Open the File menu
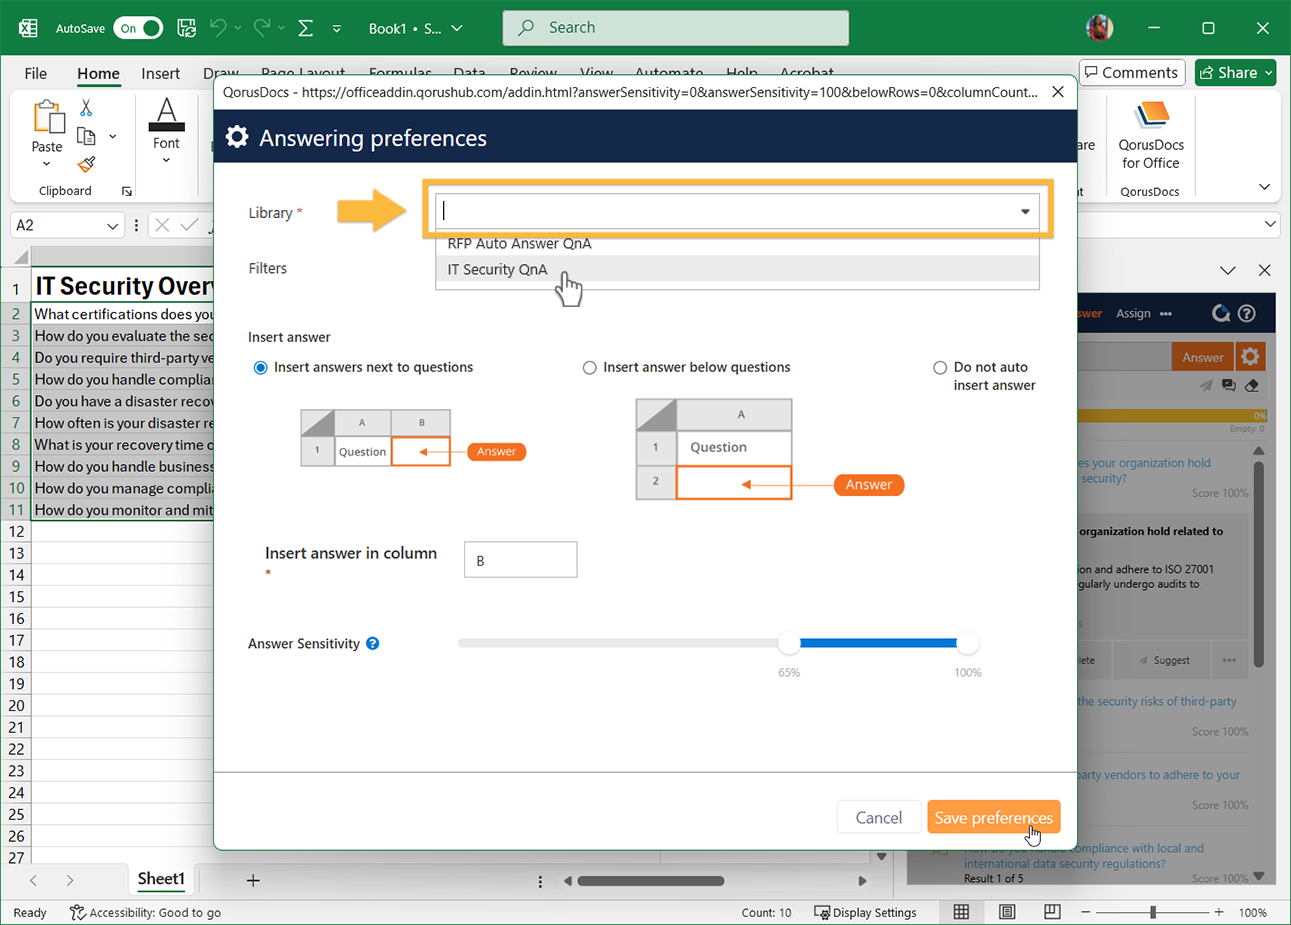 [35, 73]
